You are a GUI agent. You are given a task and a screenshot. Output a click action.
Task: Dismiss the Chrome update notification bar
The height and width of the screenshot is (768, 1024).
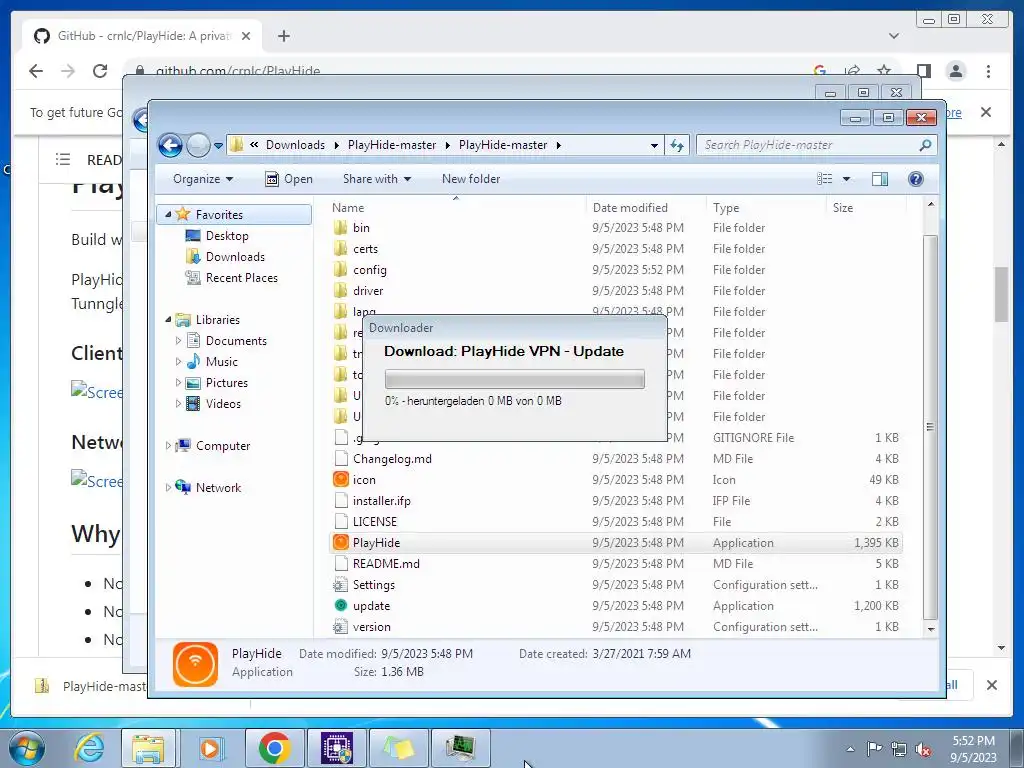pos(986,112)
